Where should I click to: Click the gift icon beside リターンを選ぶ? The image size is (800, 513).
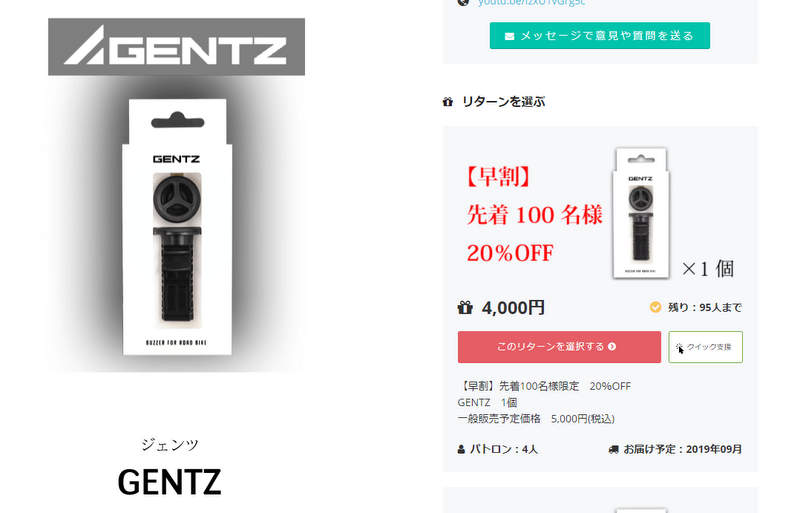448,102
